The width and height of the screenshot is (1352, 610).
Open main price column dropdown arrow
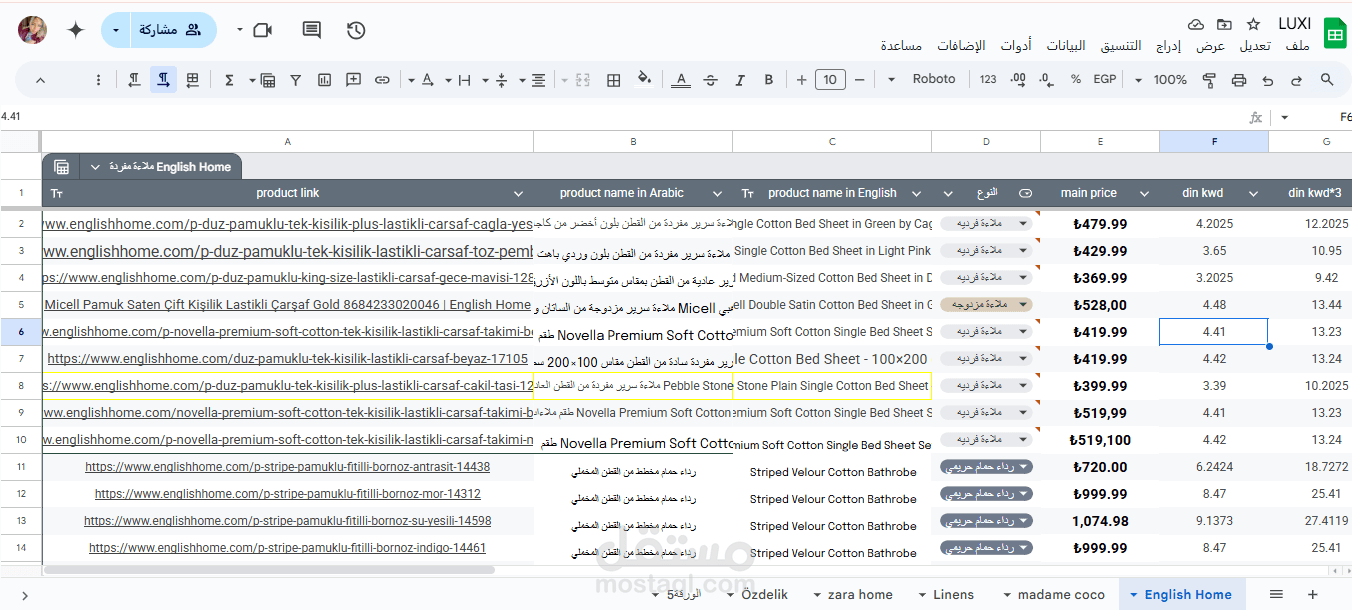[1144, 193]
